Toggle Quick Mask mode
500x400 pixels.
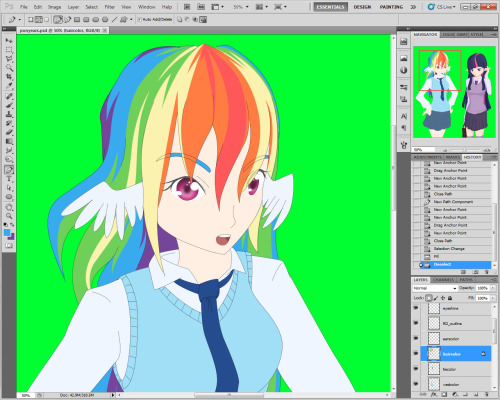pyautogui.click(x=9, y=246)
